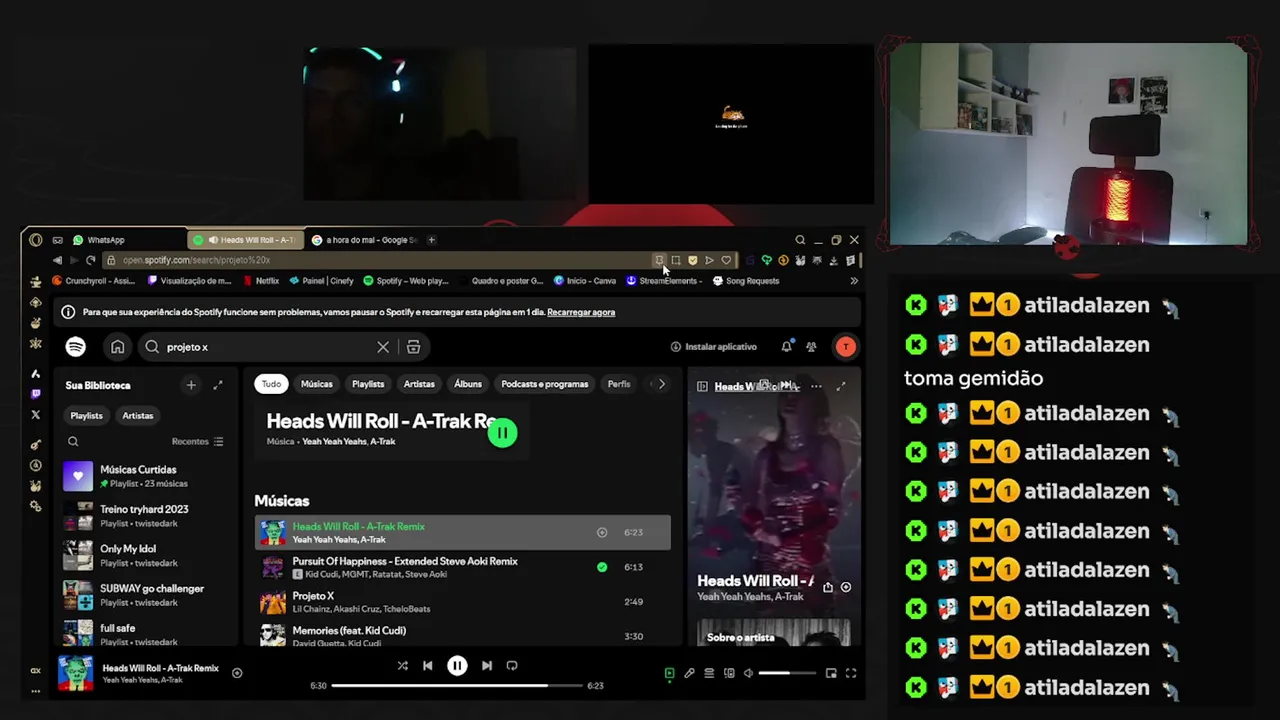Select the 'Memories (feat. Kid Cudi)' track row
Image resolution: width=1280 pixels, height=720 pixels.
click(x=462, y=636)
